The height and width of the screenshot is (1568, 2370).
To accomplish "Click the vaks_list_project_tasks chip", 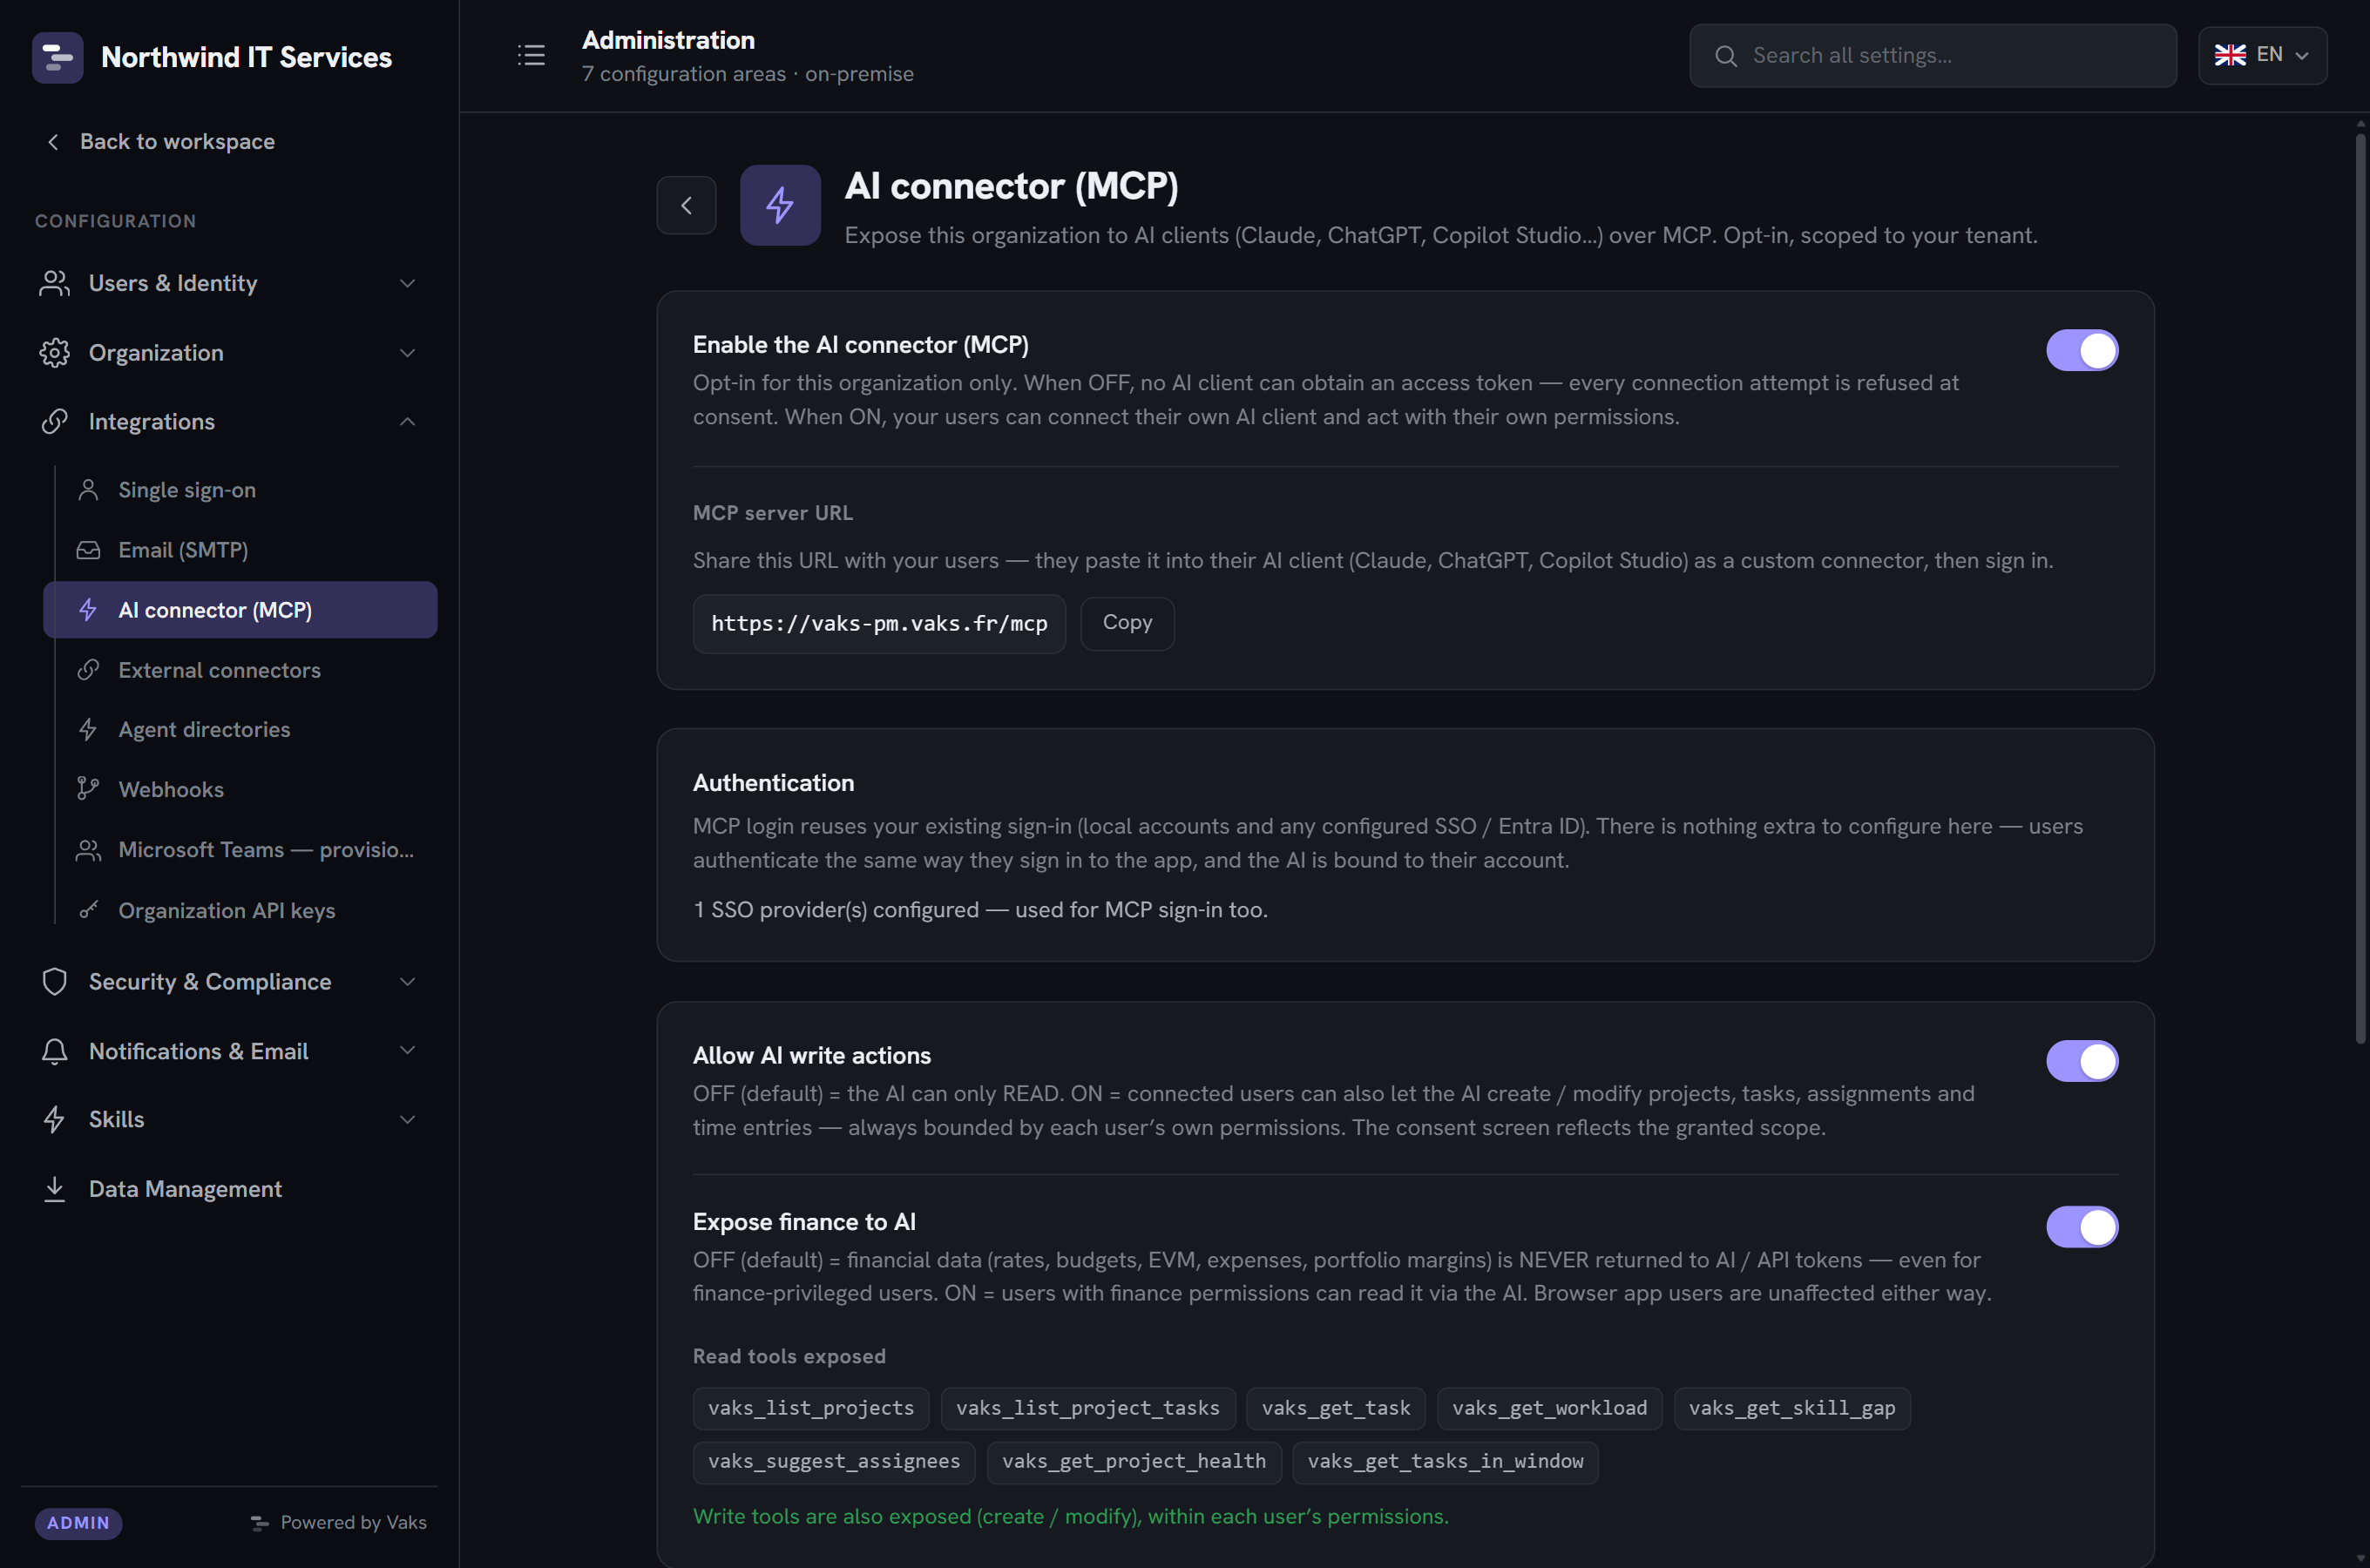I will 1088,1408.
